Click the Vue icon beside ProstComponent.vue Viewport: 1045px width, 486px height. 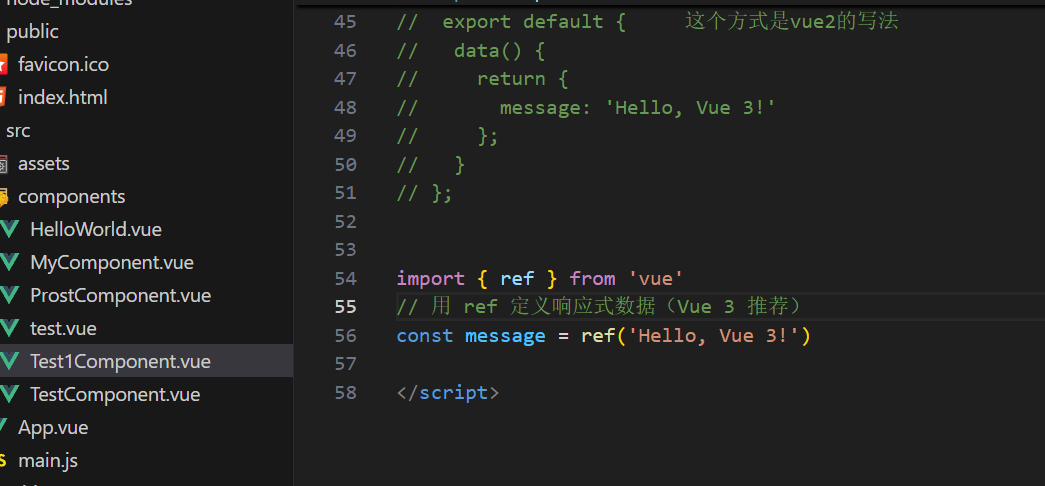click(9, 296)
